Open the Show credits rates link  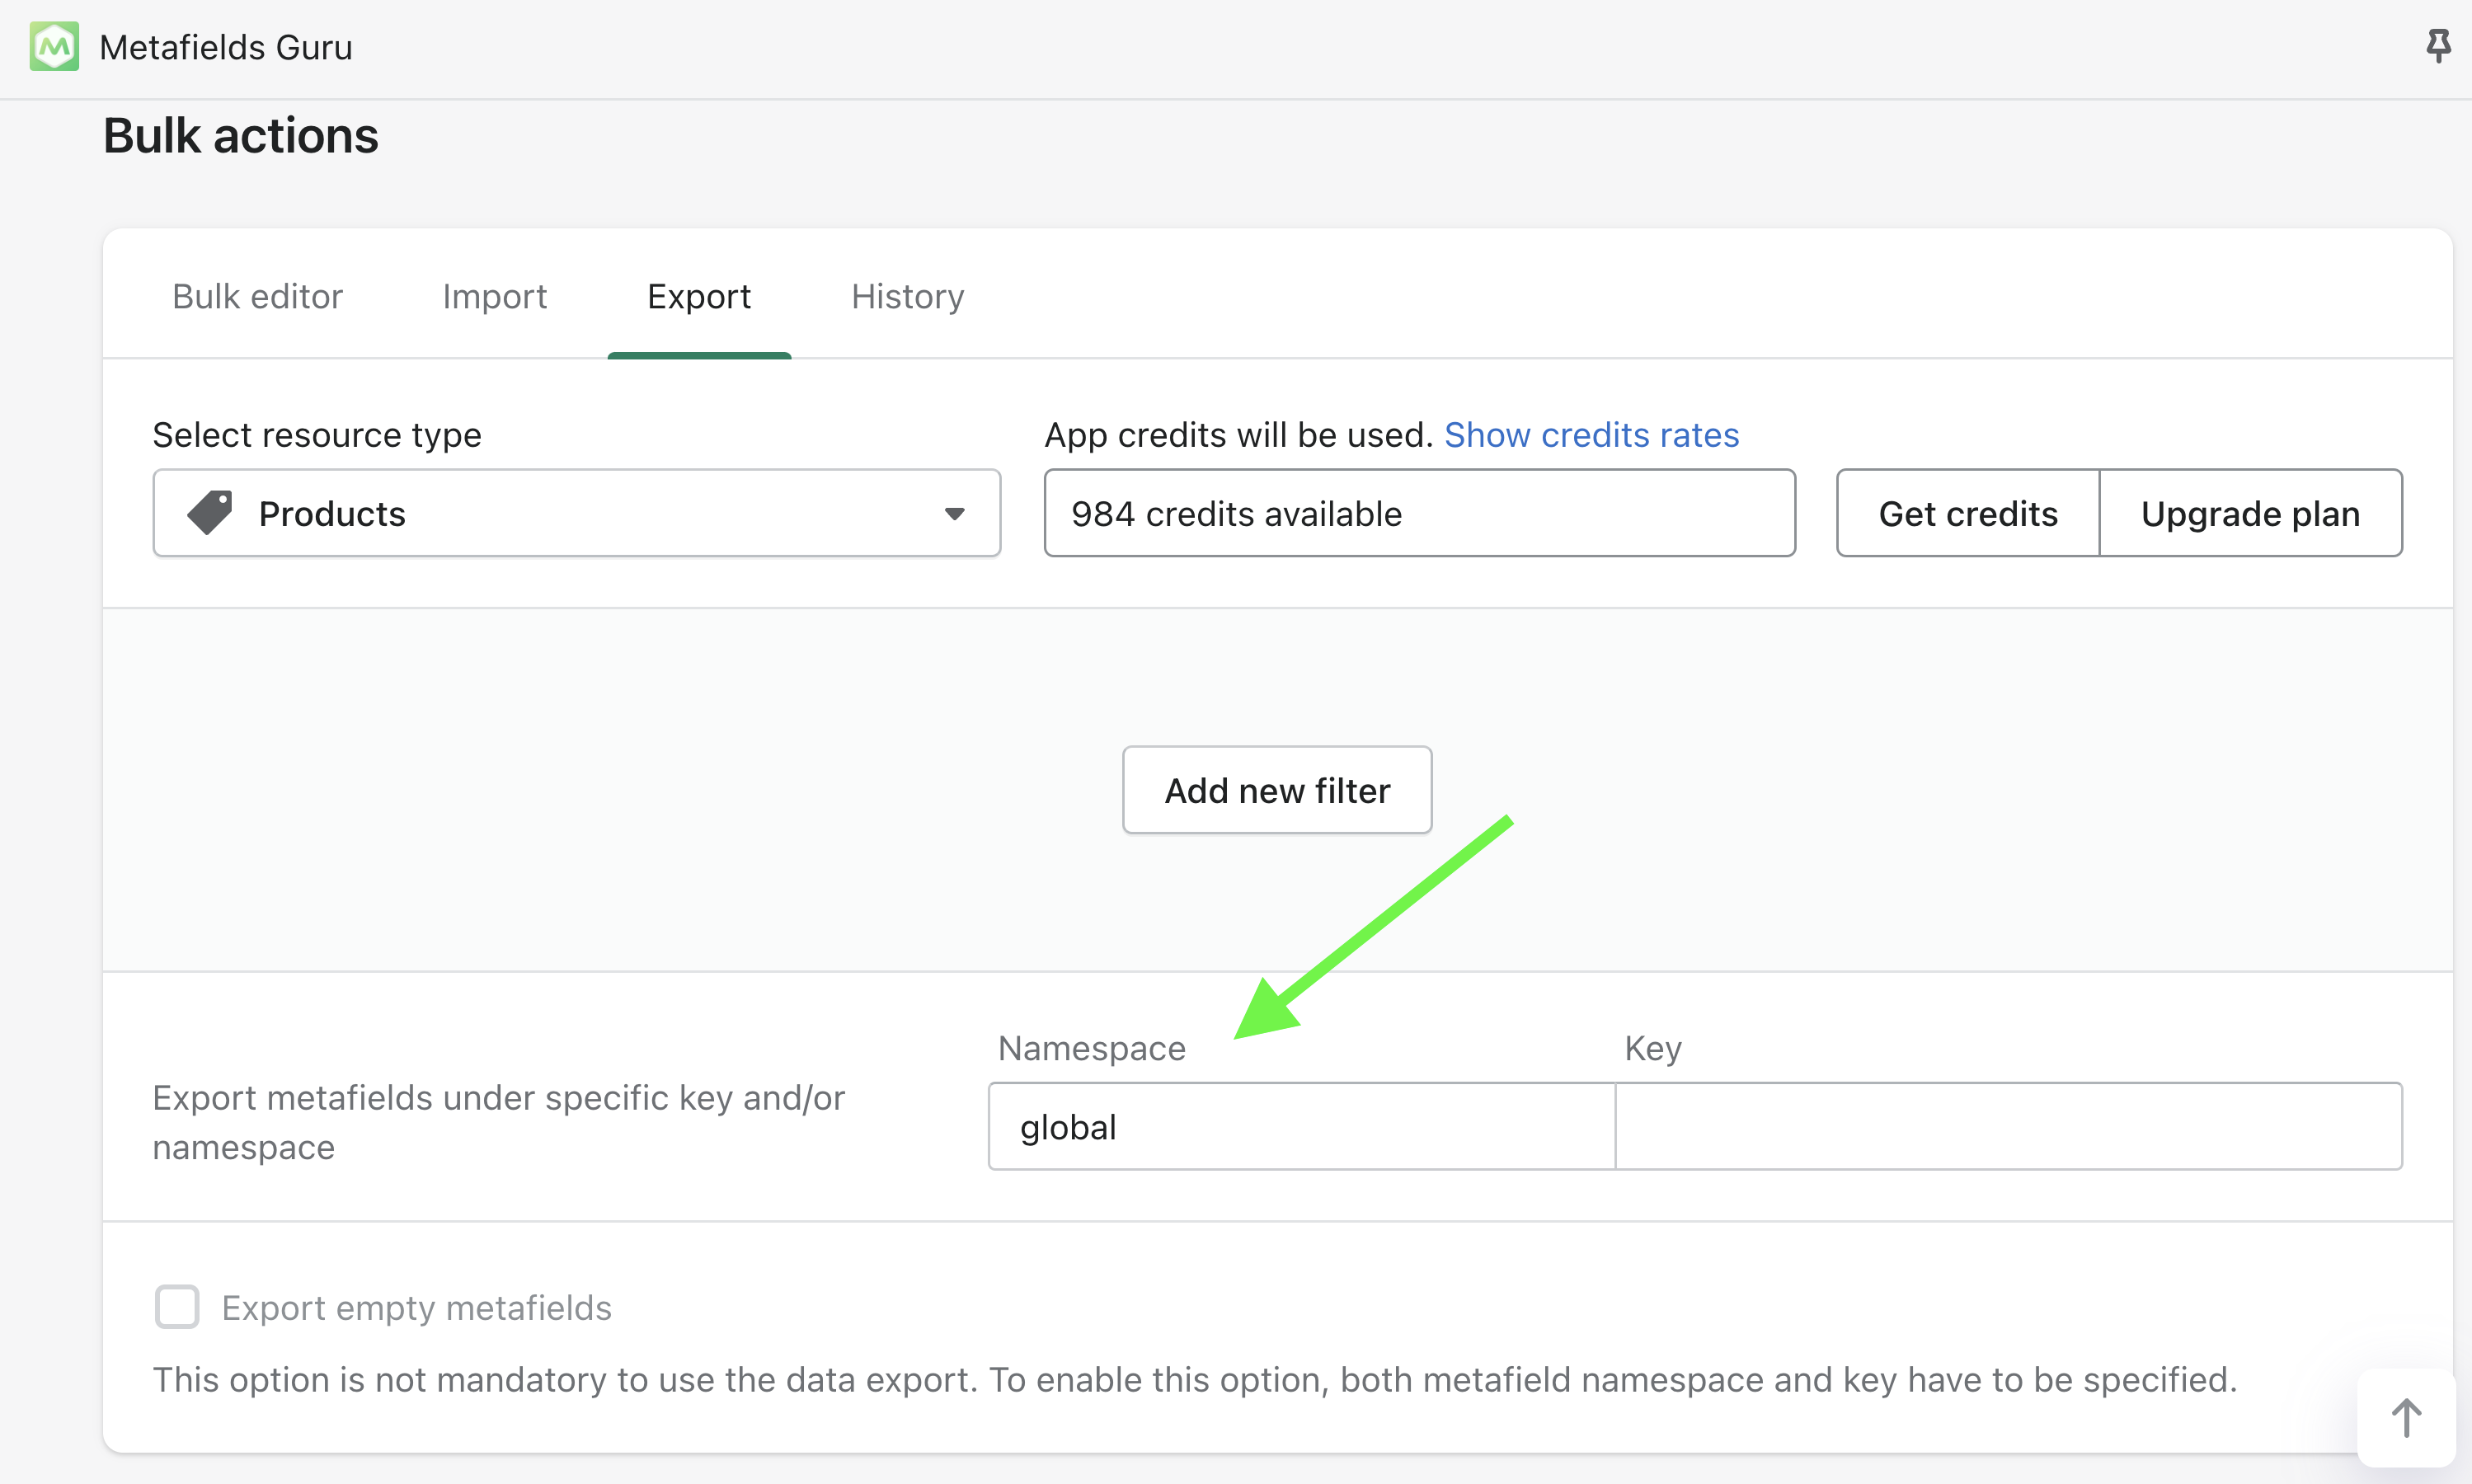1591,435
